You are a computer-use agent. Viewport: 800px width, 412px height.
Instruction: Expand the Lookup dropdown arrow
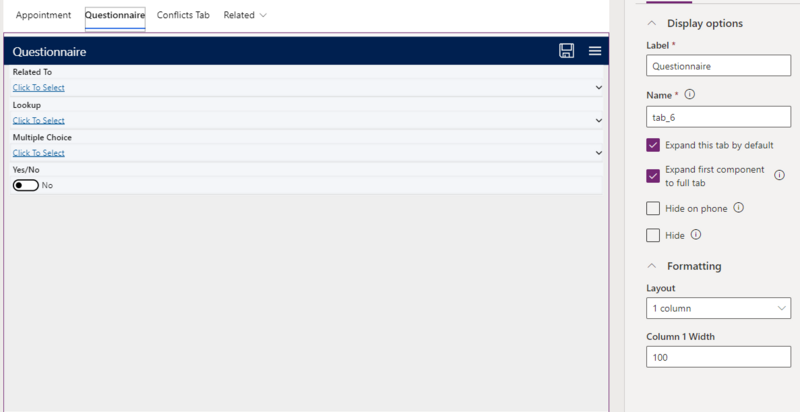[x=598, y=121]
